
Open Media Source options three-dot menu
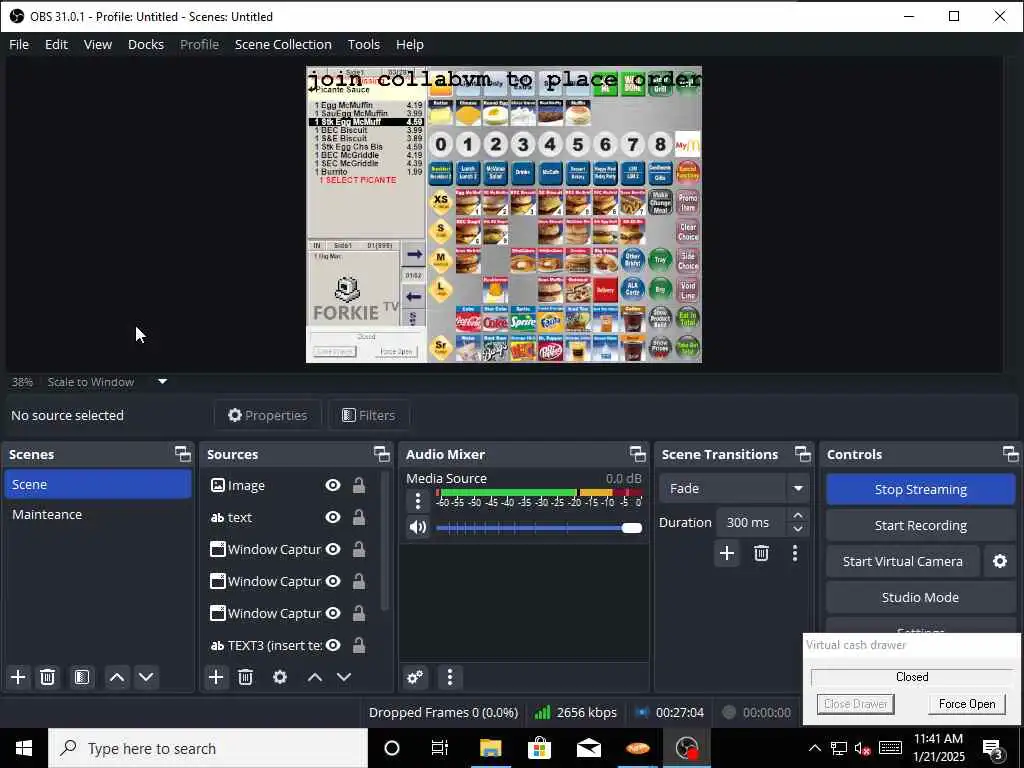[x=418, y=502]
